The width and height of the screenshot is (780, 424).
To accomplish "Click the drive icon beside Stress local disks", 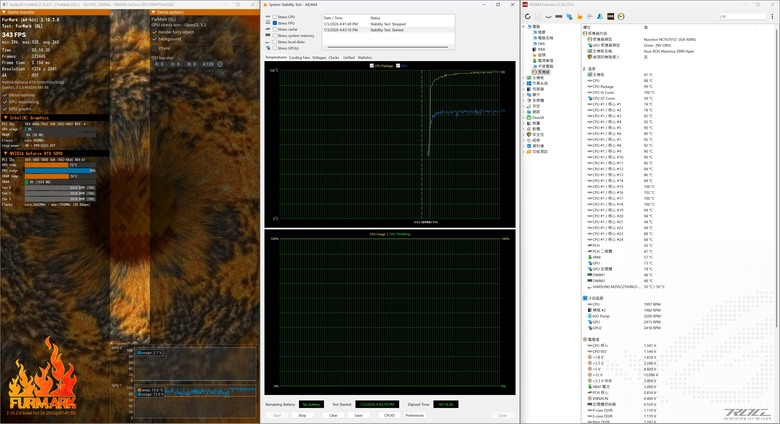I will coord(268,42).
